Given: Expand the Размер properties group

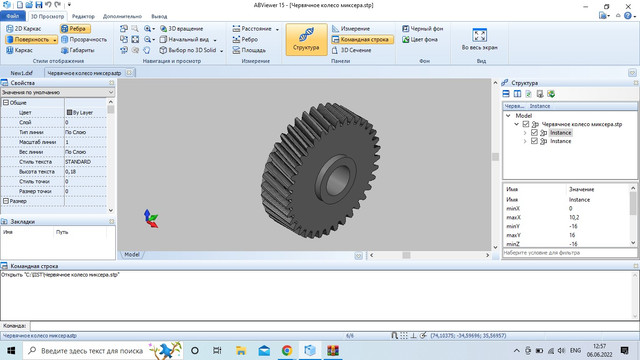Looking at the screenshot, I should pyautogui.click(x=6, y=201).
